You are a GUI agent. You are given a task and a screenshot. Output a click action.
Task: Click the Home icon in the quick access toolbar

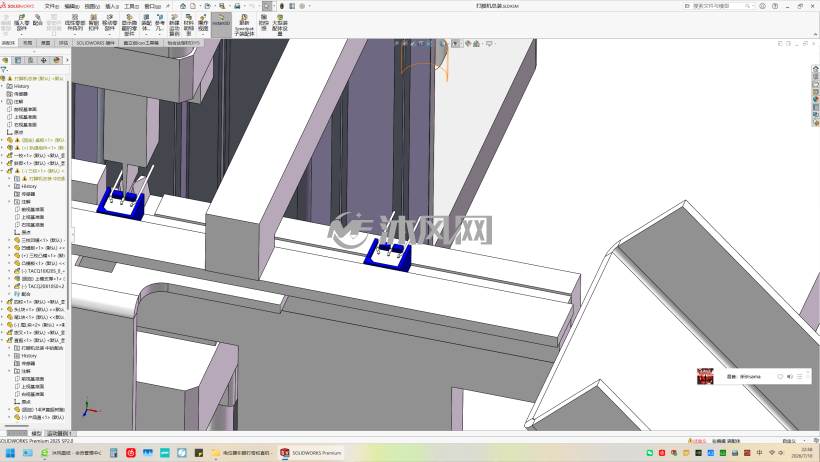[183, 6]
